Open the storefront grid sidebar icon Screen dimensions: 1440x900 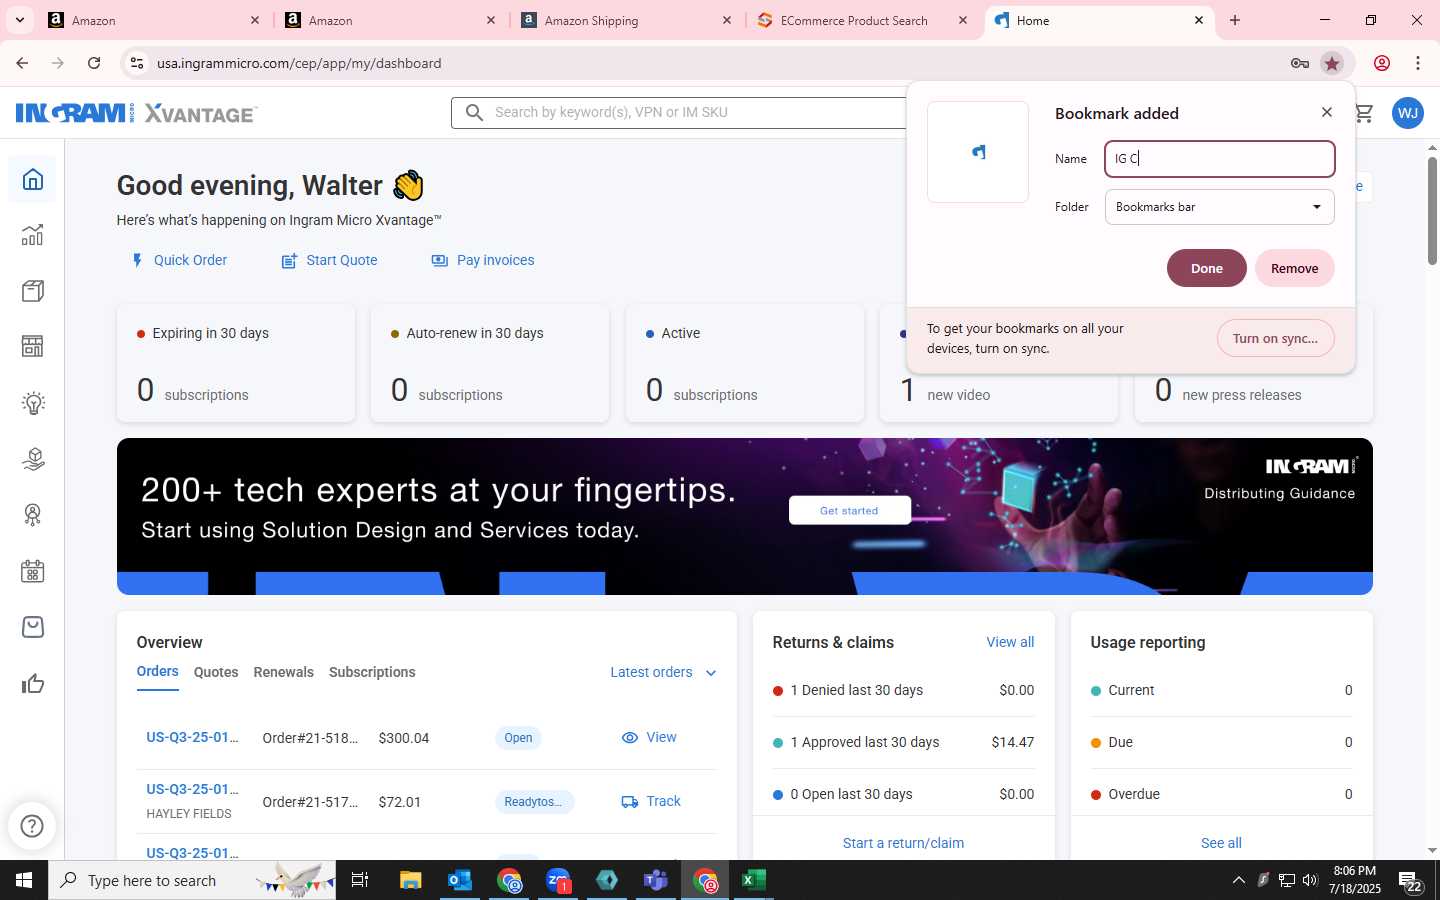click(33, 347)
